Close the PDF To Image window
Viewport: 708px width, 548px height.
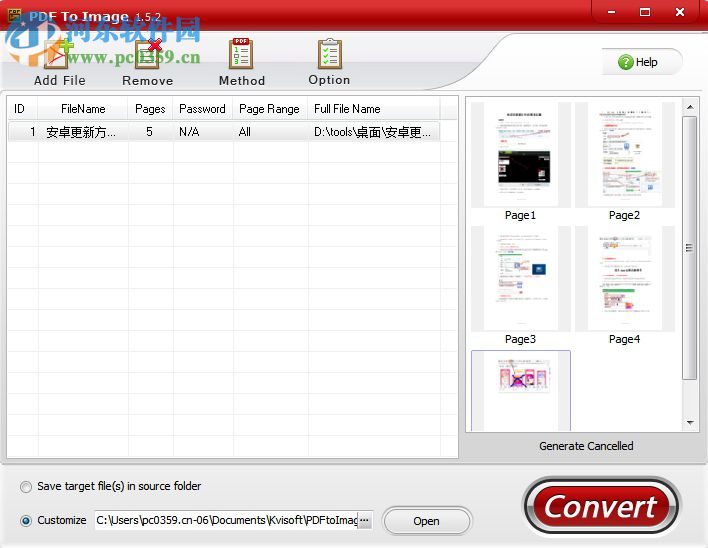(680, 12)
